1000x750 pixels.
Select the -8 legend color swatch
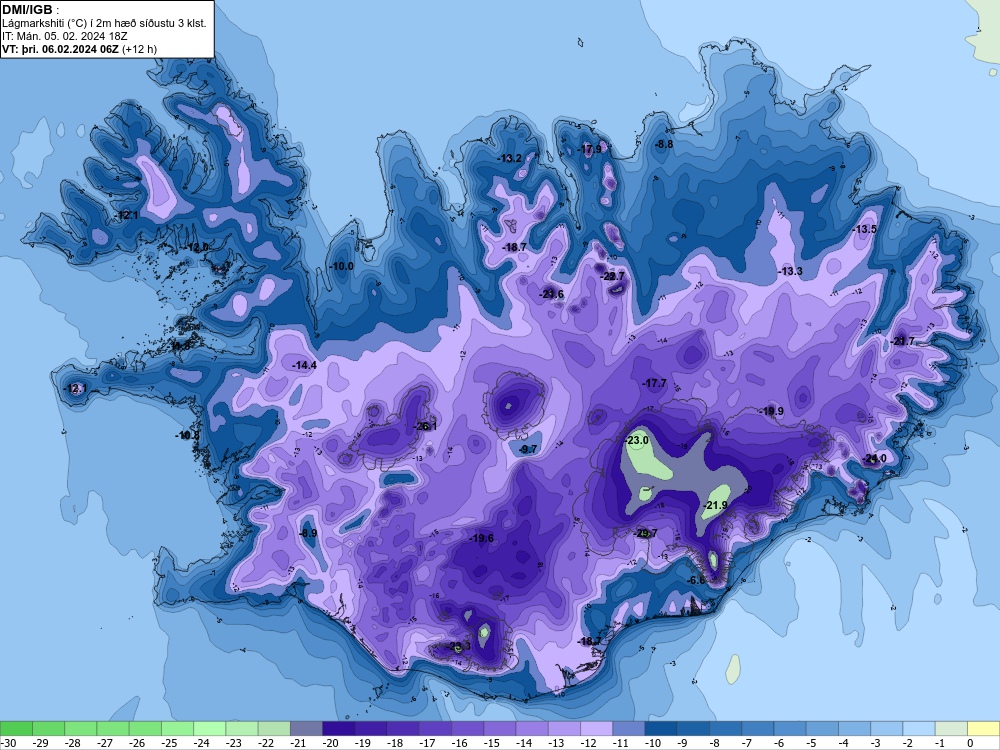pyautogui.click(x=725, y=728)
